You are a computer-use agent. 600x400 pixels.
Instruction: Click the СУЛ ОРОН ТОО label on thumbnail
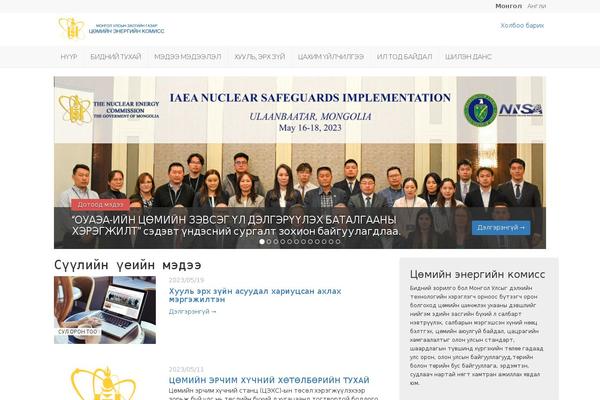[78, 331]
